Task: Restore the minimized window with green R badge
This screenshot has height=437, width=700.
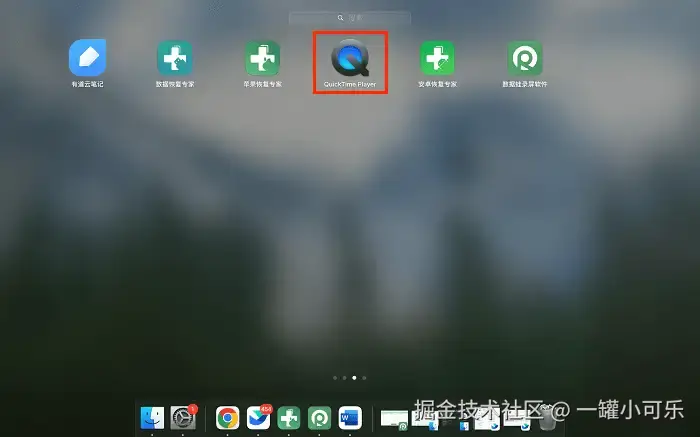Action: (394, 420)
